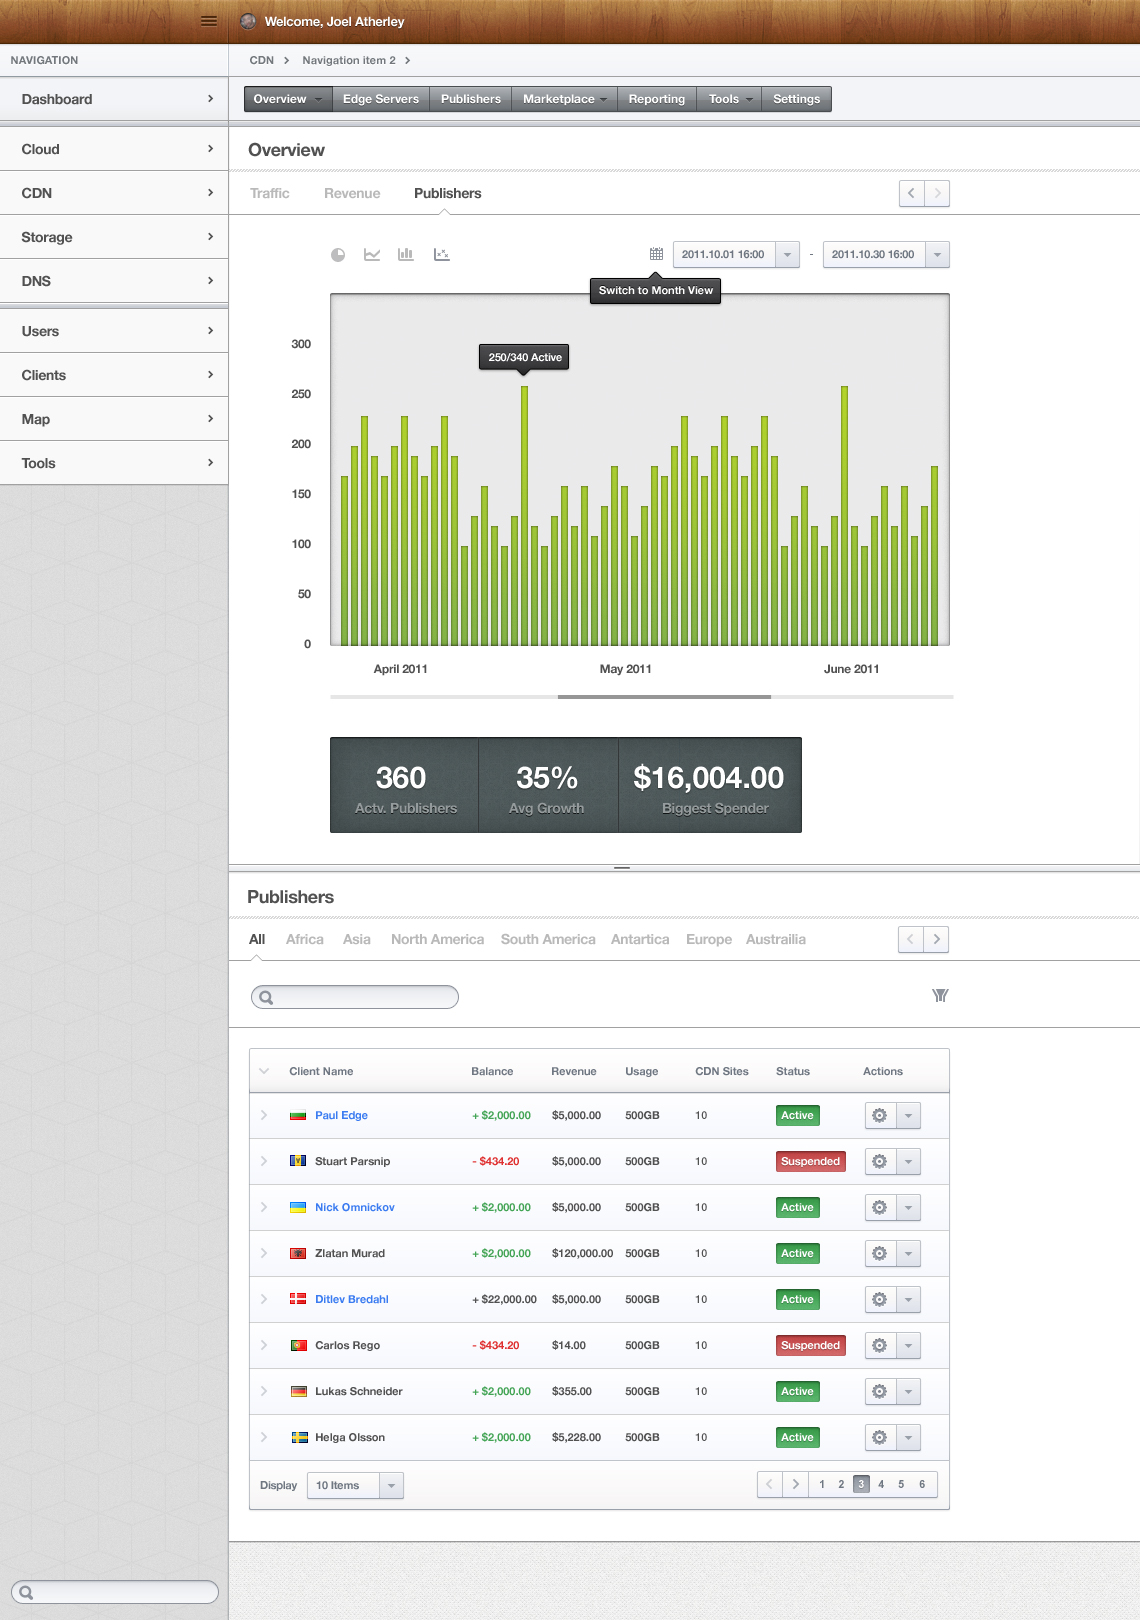The width and height of the screenshot is (1140, 1620).
Task: Open gear actions for Stuart Parsnip
Action: [880, 1161]
